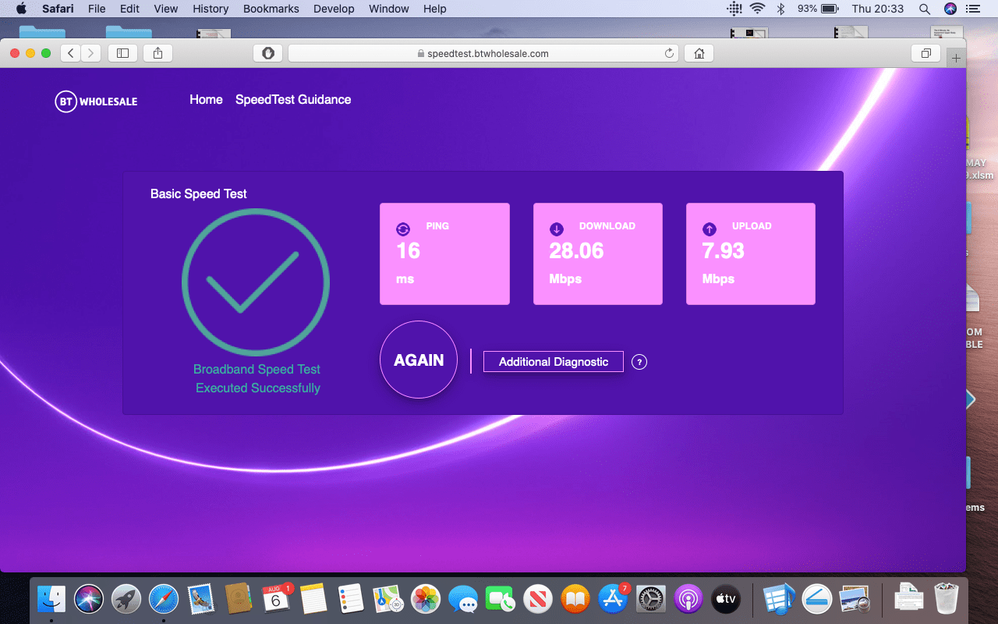
Task: Reload the page using the address bar refresh icon
Action: (669, 53)
